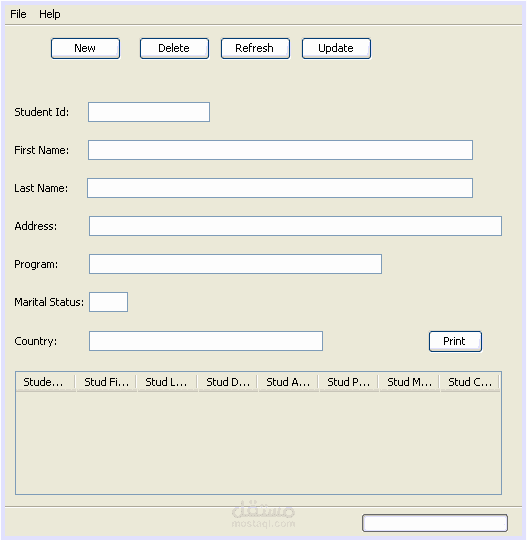
Task: Select the Marital Status field
Action: pyautogui.click(x=108, y=302)
